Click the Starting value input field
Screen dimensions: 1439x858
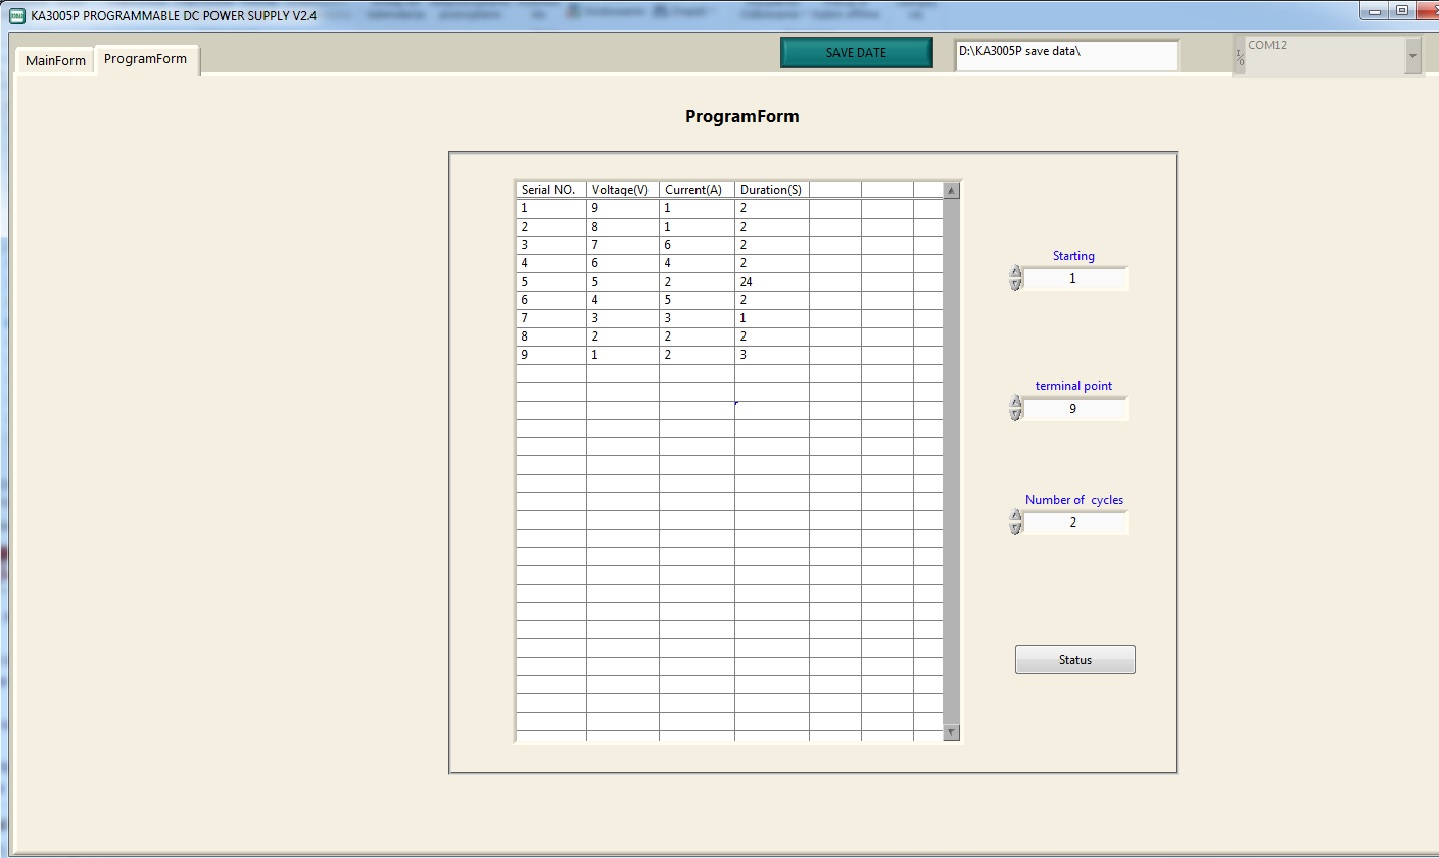tap(1075, 279)
